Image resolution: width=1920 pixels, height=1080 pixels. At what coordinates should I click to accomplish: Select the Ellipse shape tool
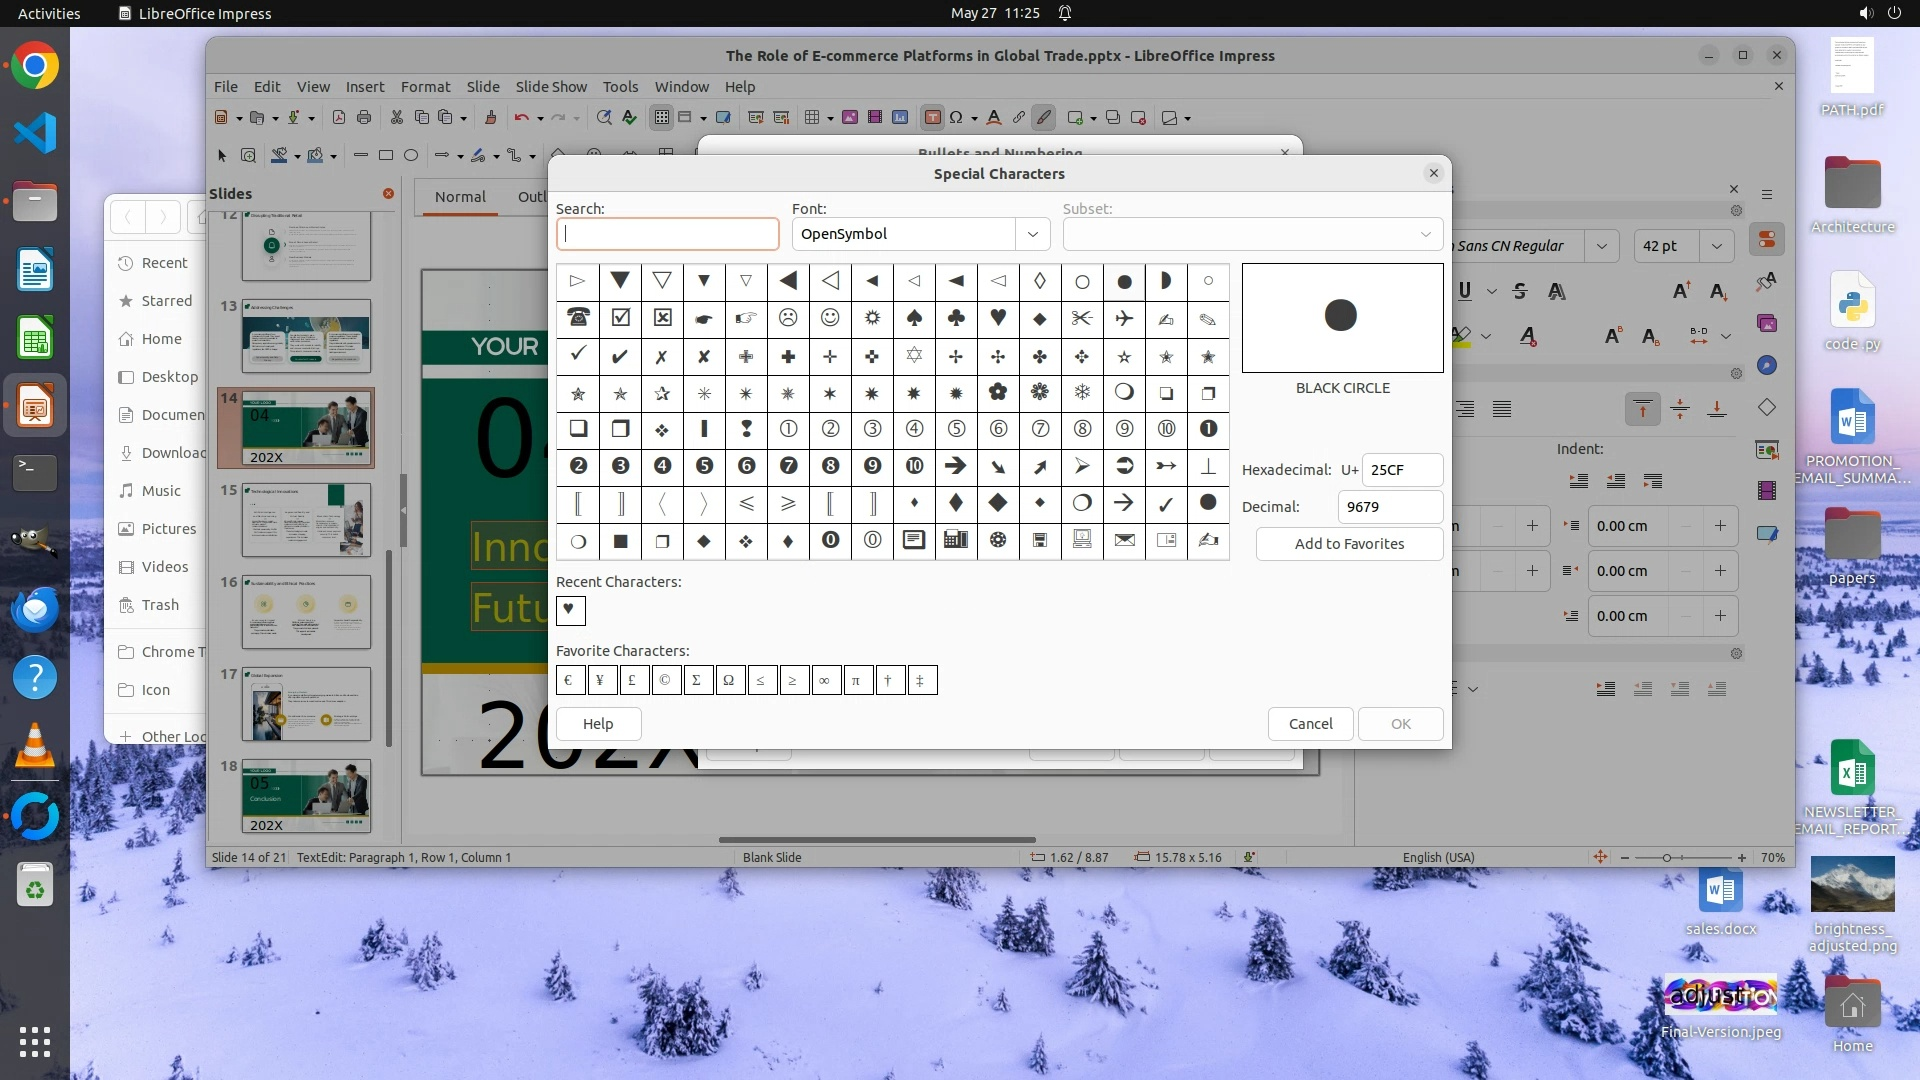point(411,155)
